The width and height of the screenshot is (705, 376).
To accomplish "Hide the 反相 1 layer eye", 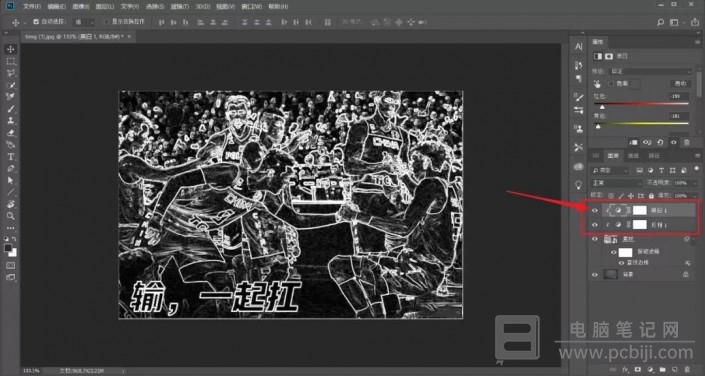I will point(595,224).
